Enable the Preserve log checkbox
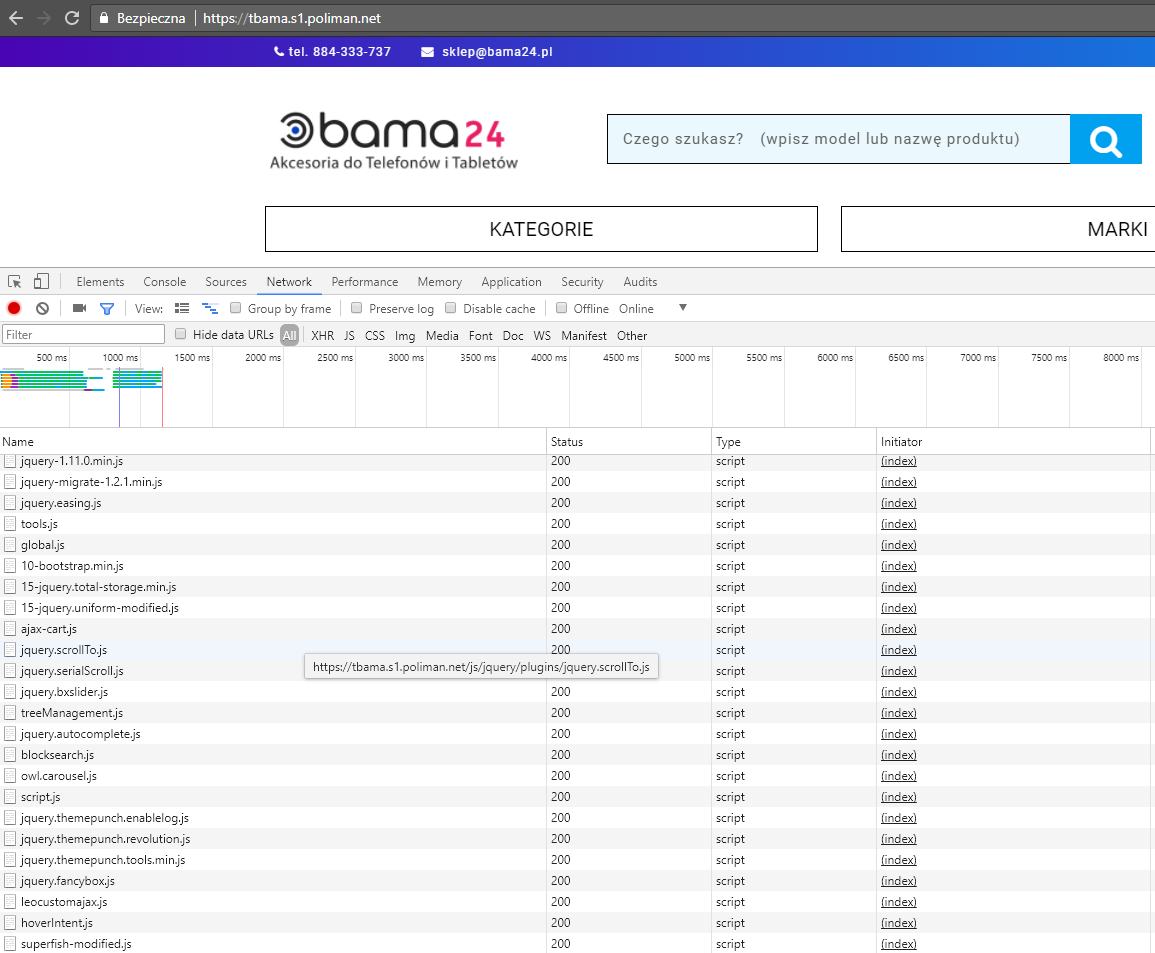 (355, 309)
